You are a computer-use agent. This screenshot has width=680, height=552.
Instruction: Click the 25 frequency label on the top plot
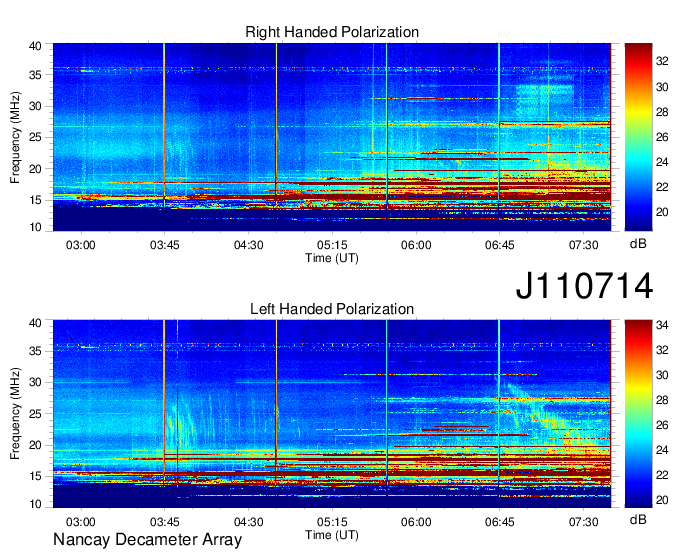(x=35, y=137)
